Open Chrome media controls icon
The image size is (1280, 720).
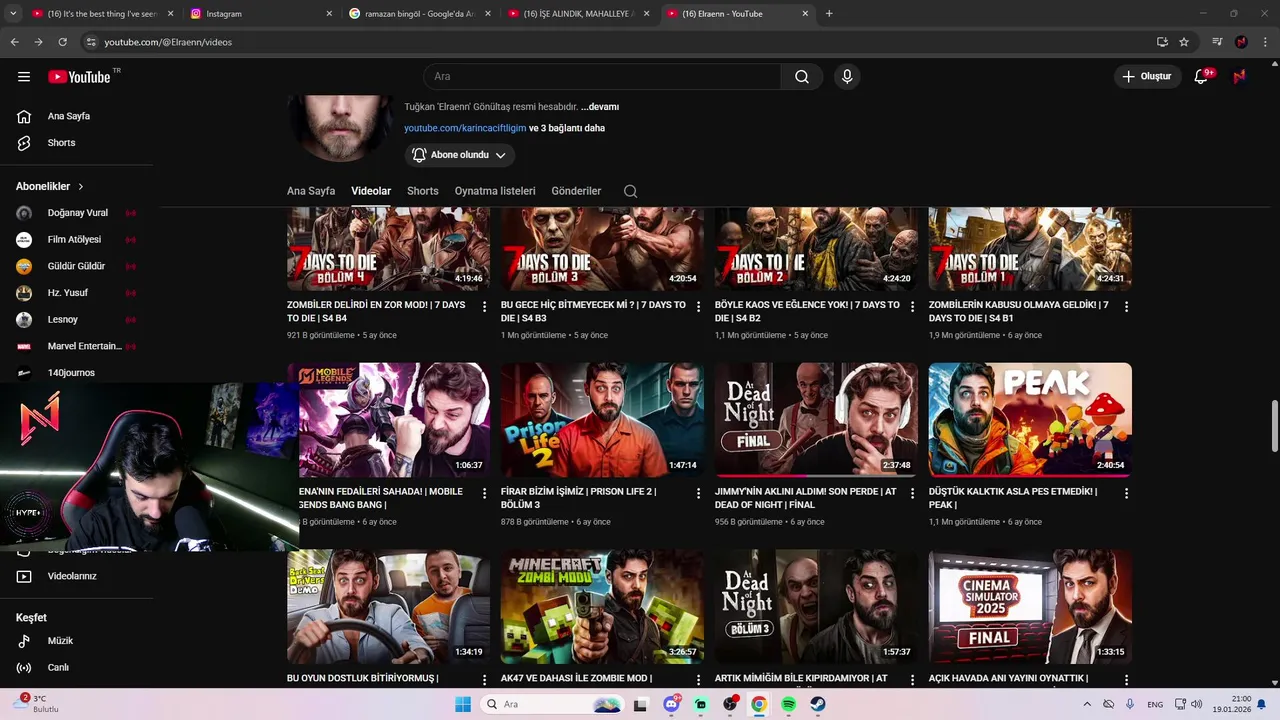[1217, 42]
